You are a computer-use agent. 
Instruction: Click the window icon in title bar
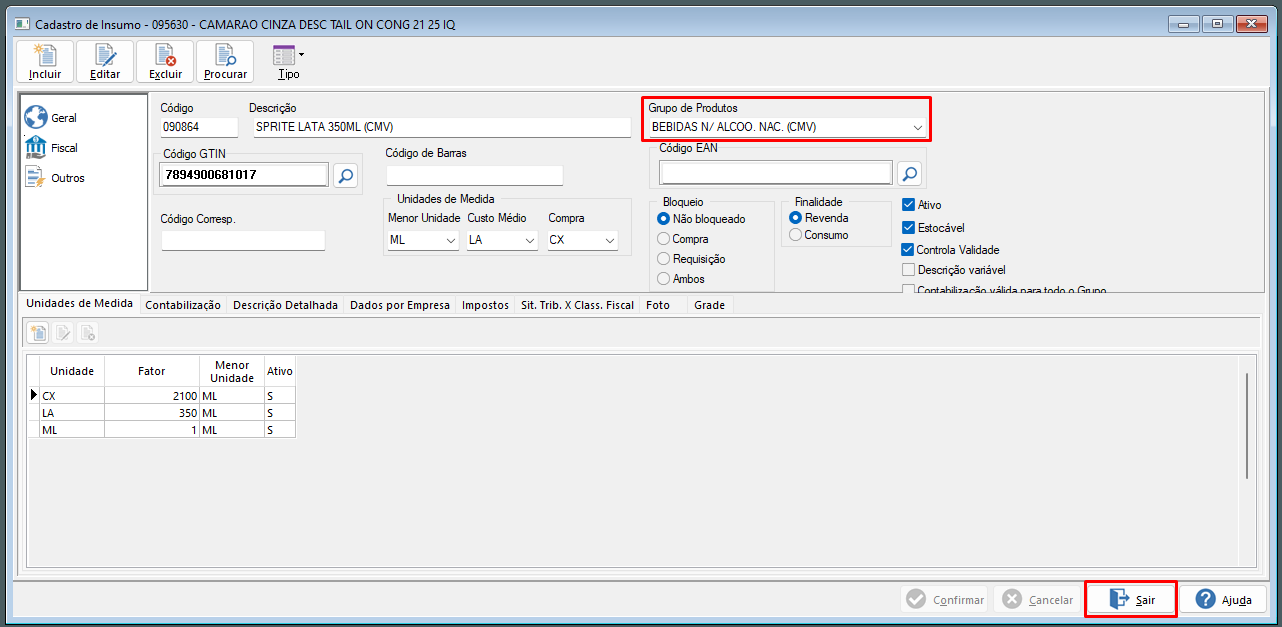coord(22,24)
